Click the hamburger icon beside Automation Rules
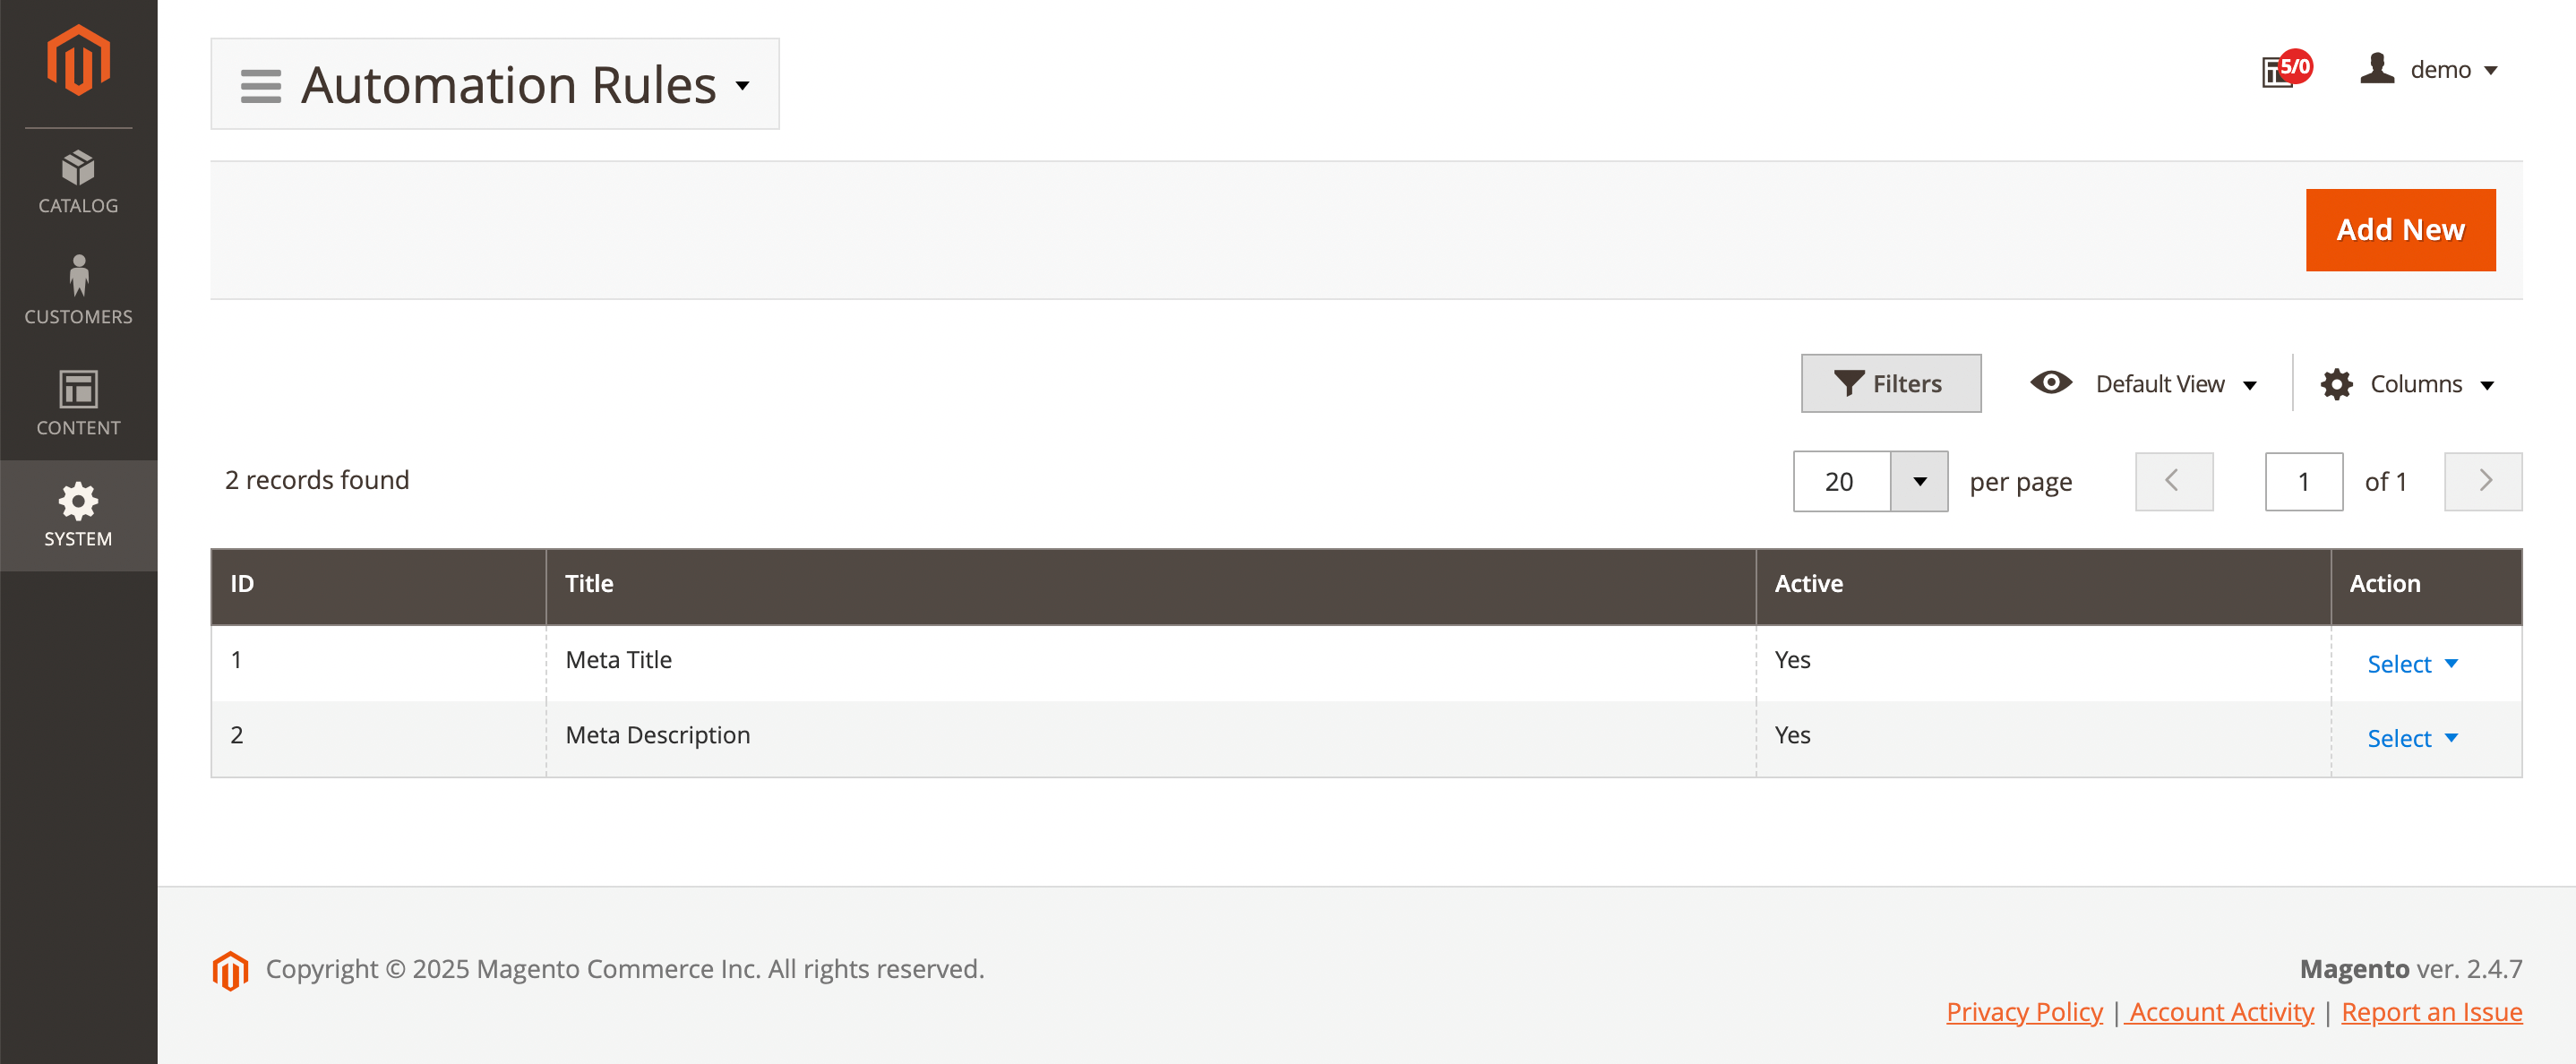The image size is (2576, 1064). pos(260,86)
